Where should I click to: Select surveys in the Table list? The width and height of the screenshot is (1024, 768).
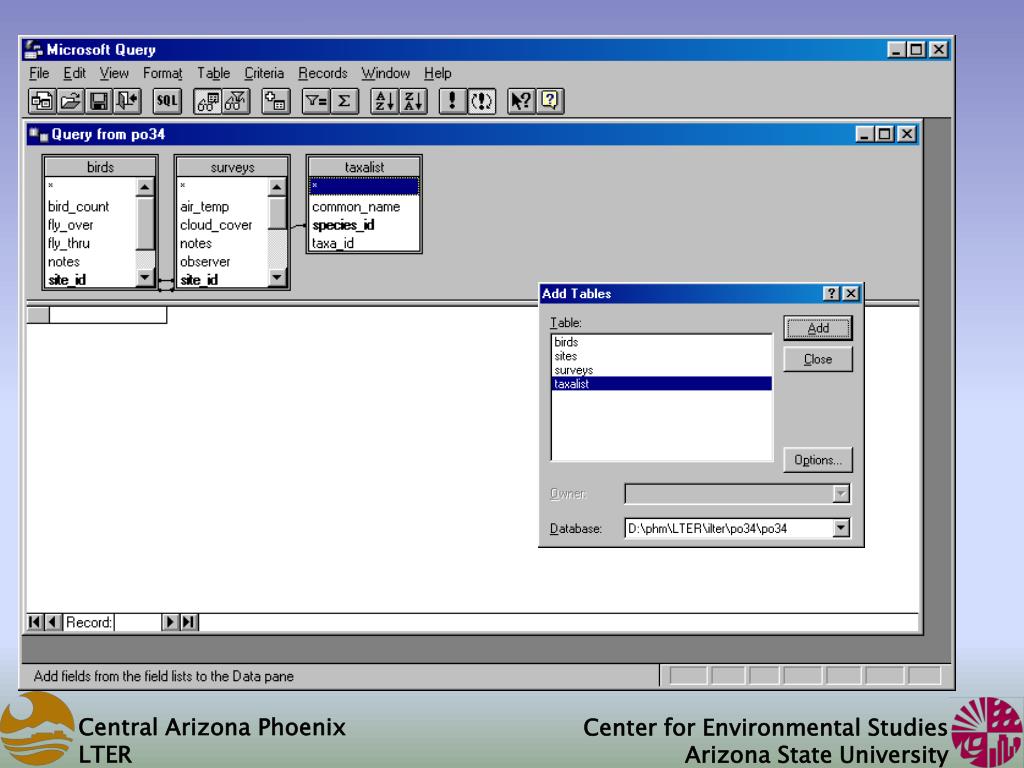662,370
